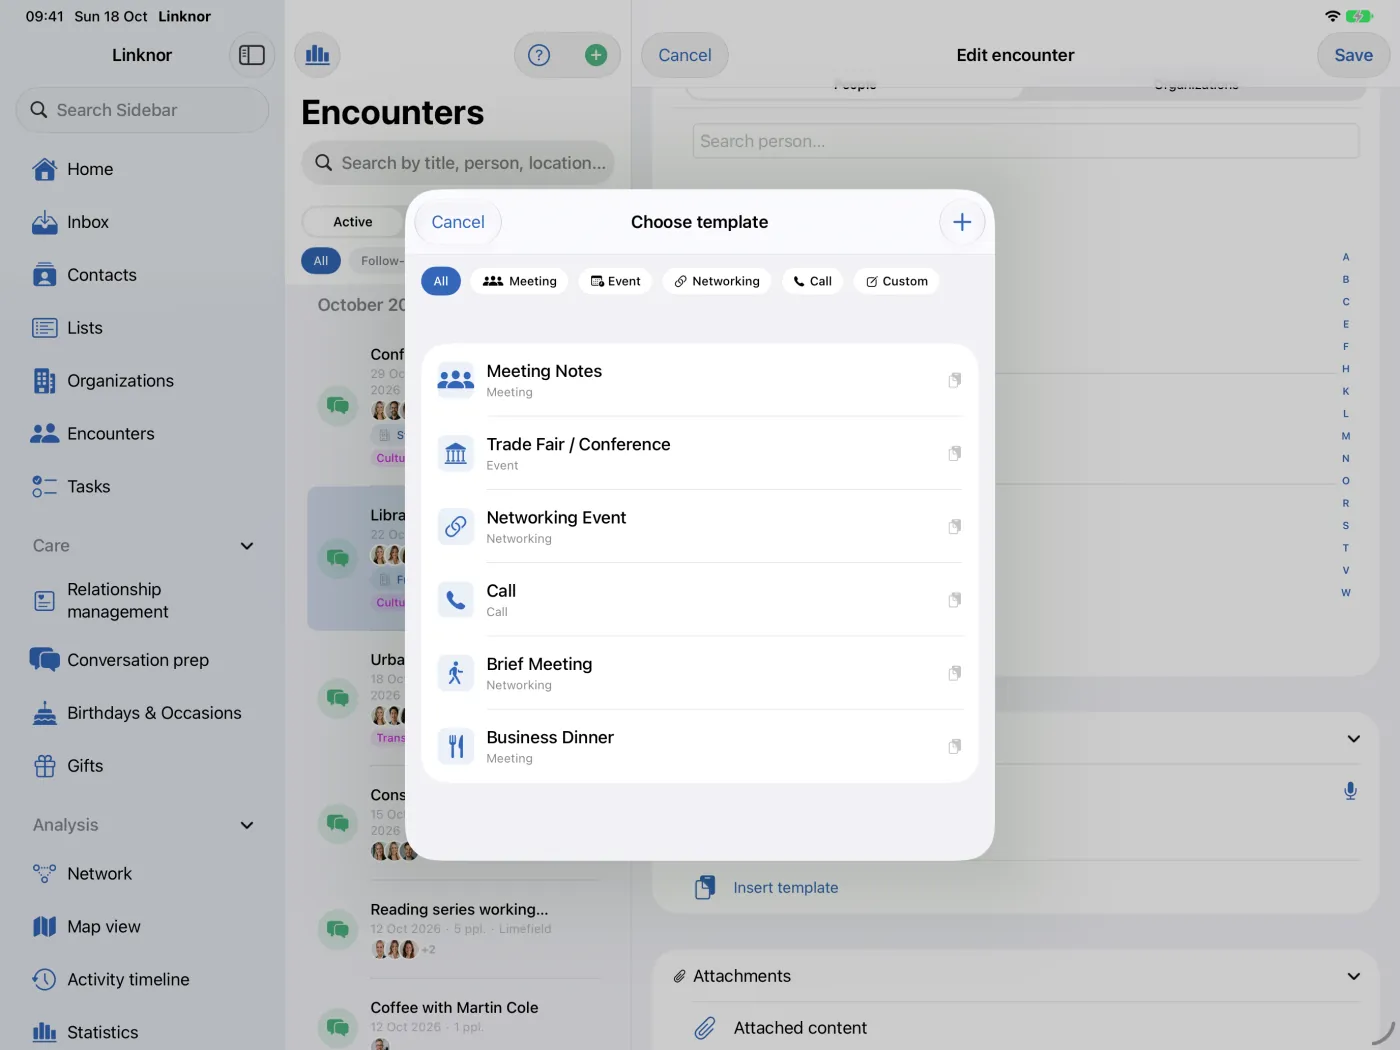Copy the Business Dinner template icon

(x=955, y=746)
